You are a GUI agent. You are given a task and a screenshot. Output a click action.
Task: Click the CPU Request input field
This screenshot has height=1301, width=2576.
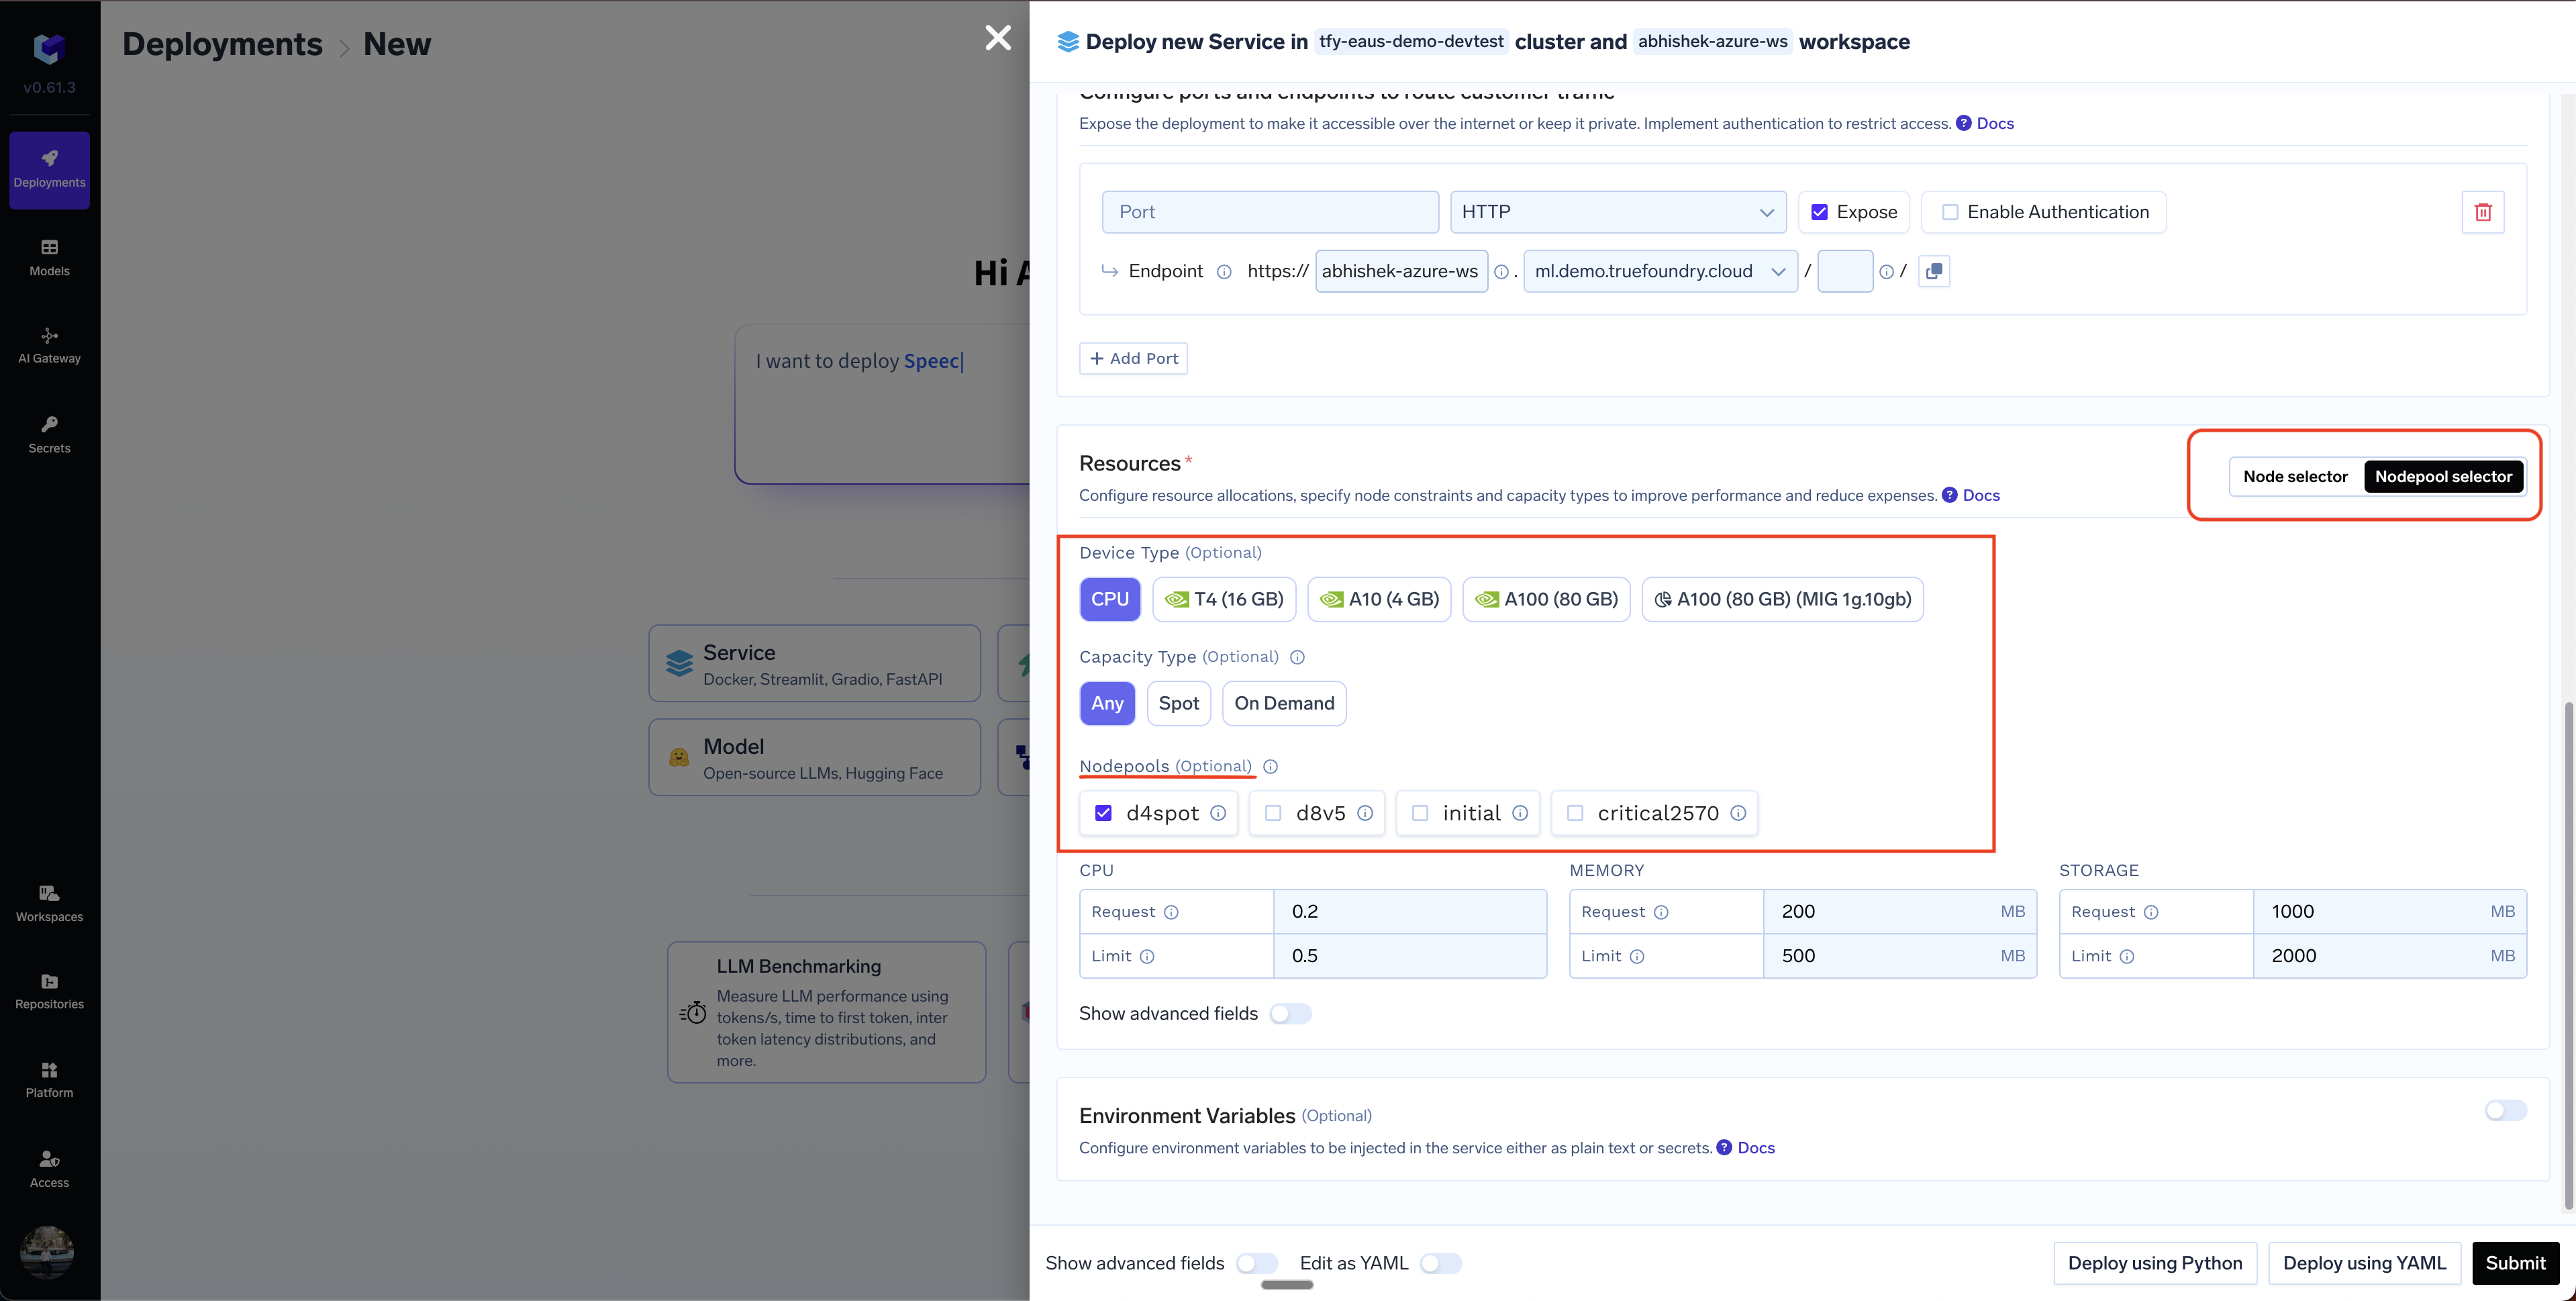pyautogui.click(x=1409, y=911)
